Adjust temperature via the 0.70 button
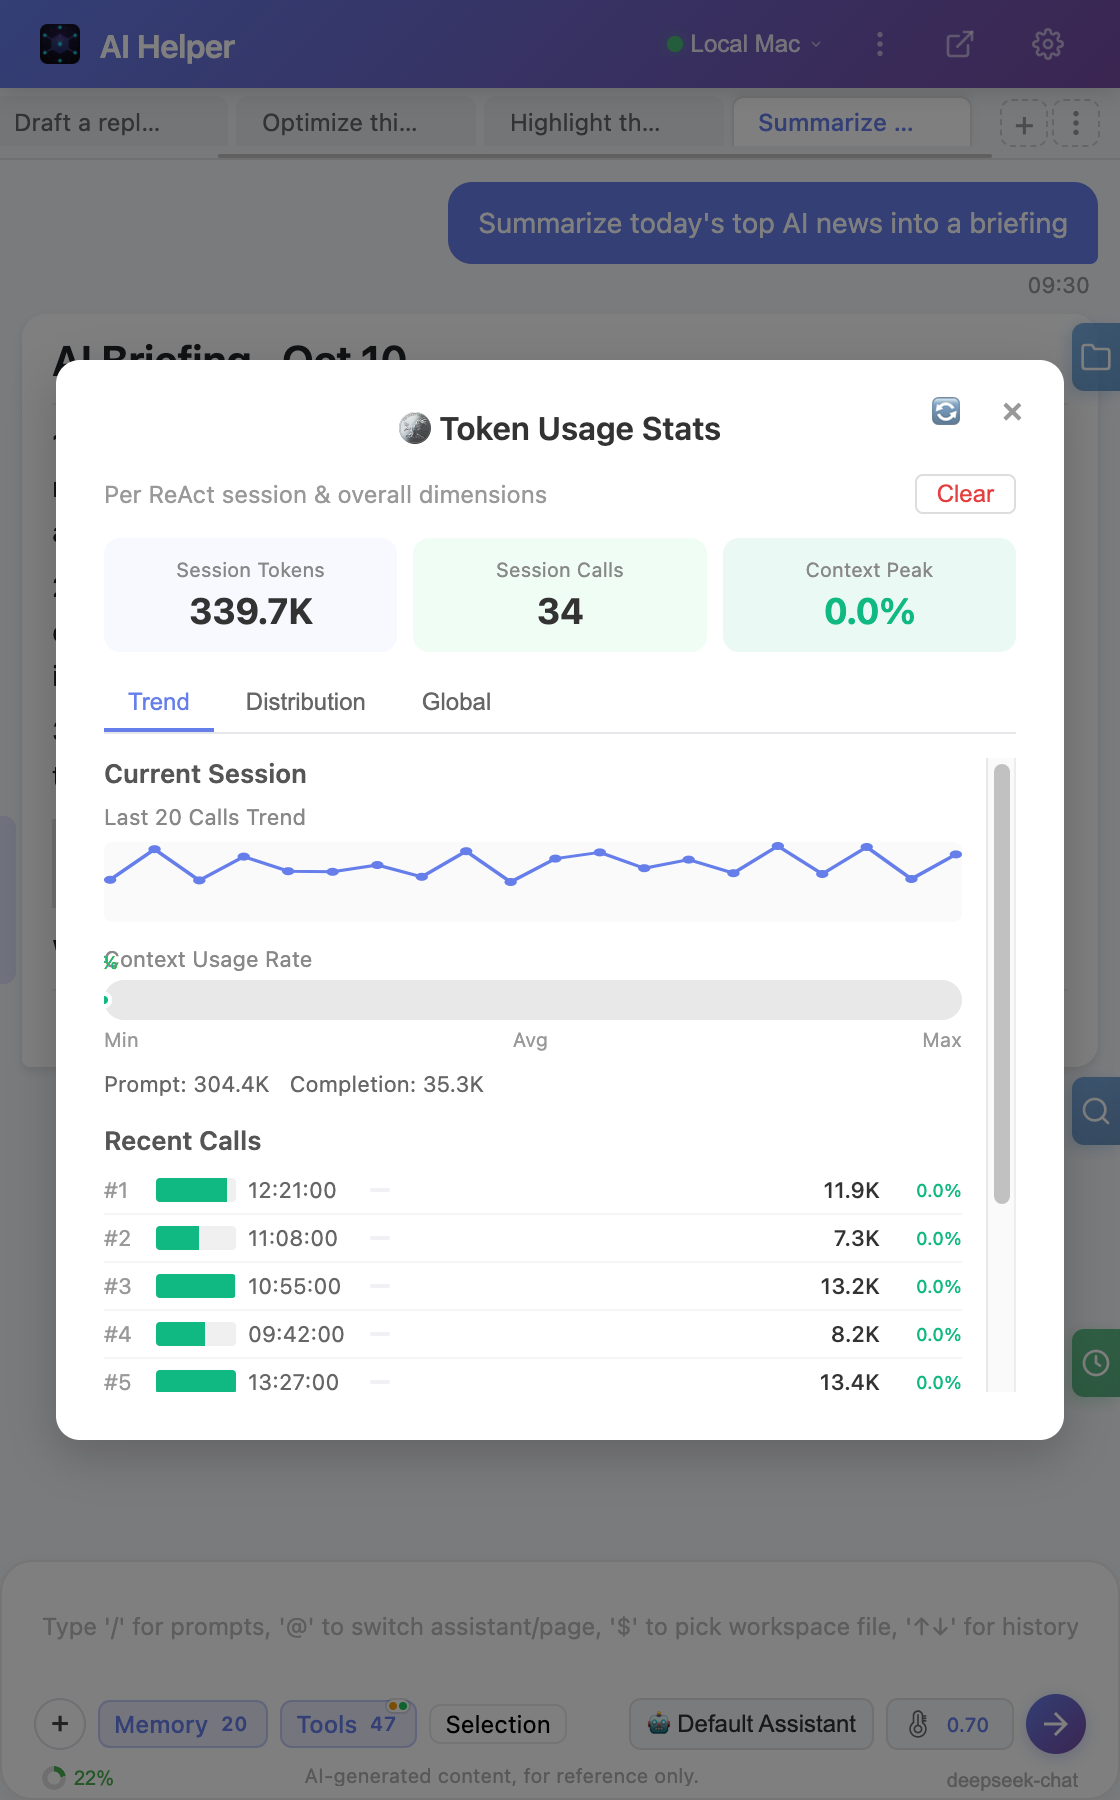 pos(950,1724)
